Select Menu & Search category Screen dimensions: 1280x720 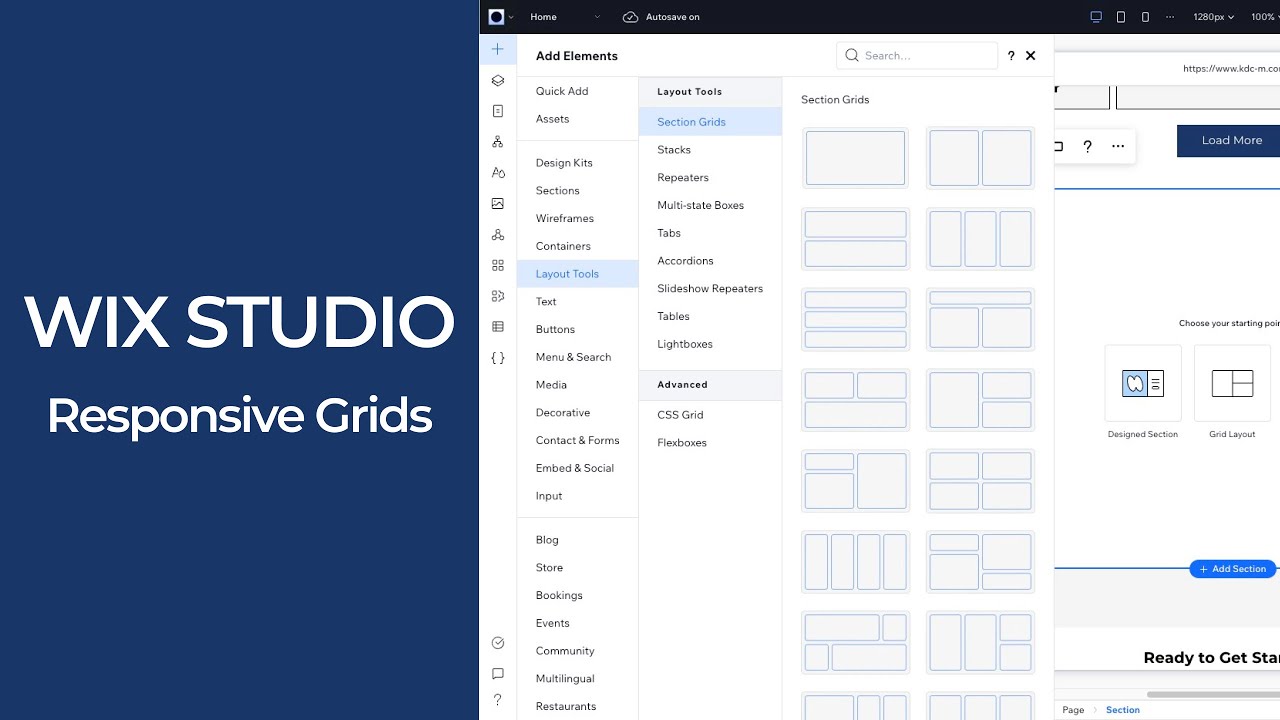573,357
